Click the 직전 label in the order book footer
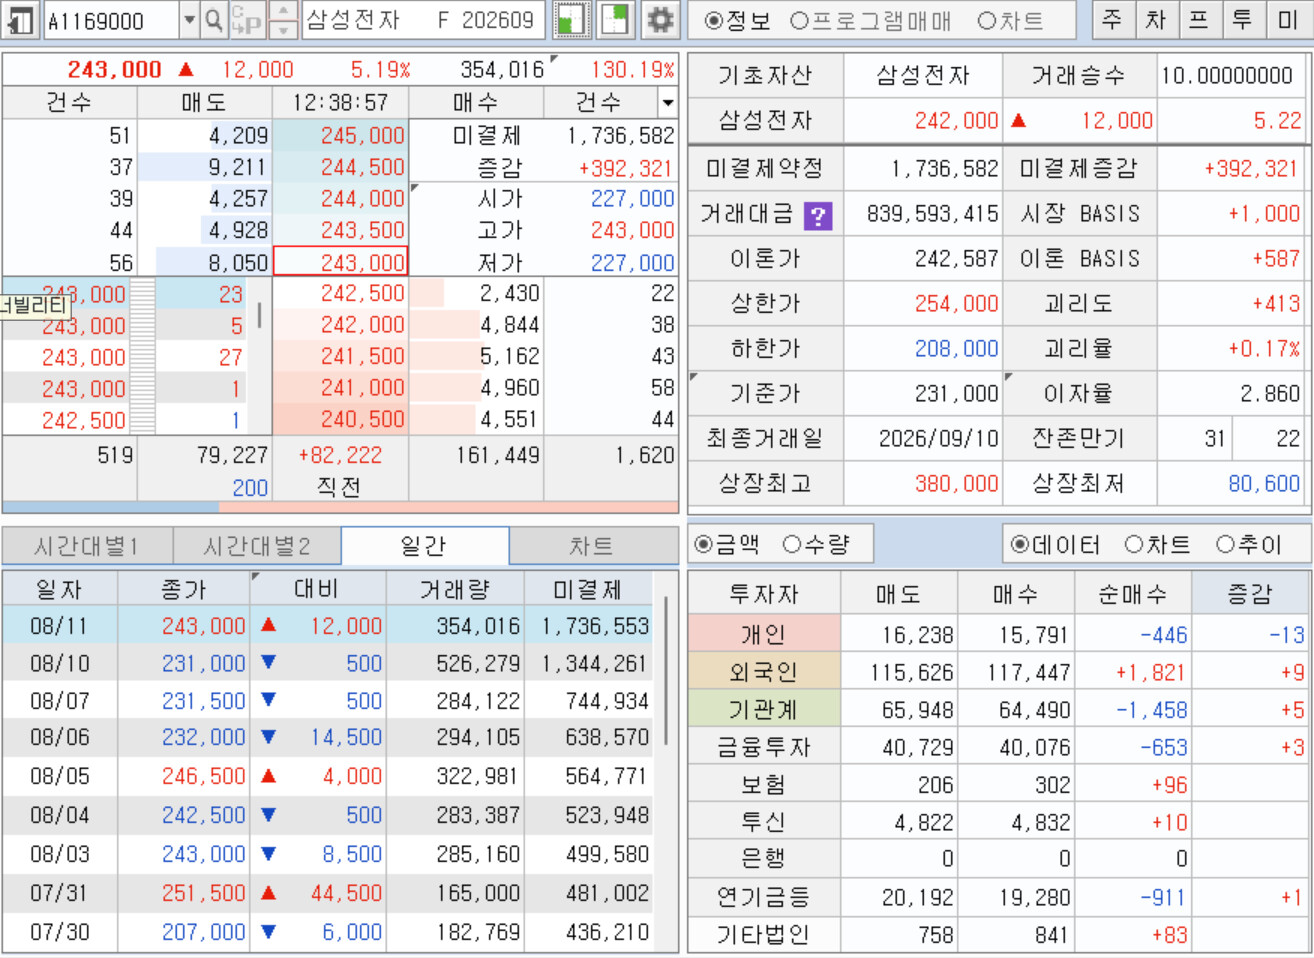The width and height of the screenshot is (1314, 958). [x=339, y=487]
